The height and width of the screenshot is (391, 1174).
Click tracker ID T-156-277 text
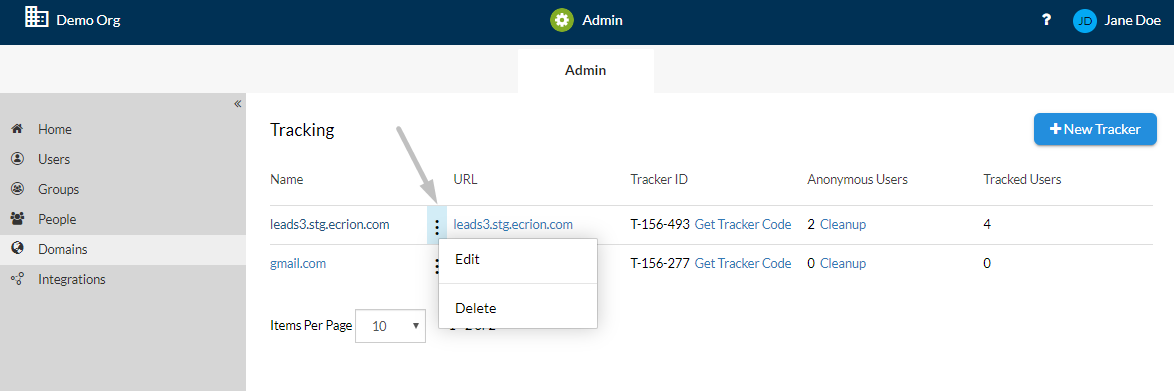point(660,264)
